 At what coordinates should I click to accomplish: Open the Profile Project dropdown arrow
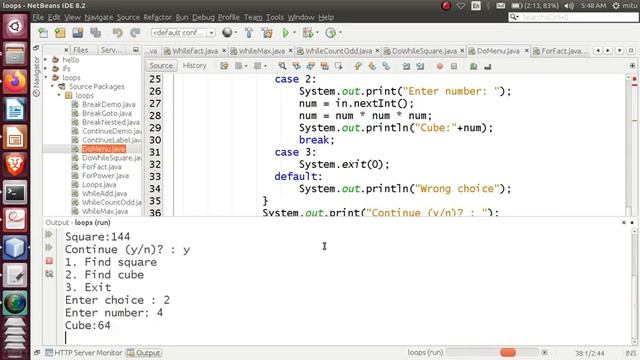pos(340,33)
